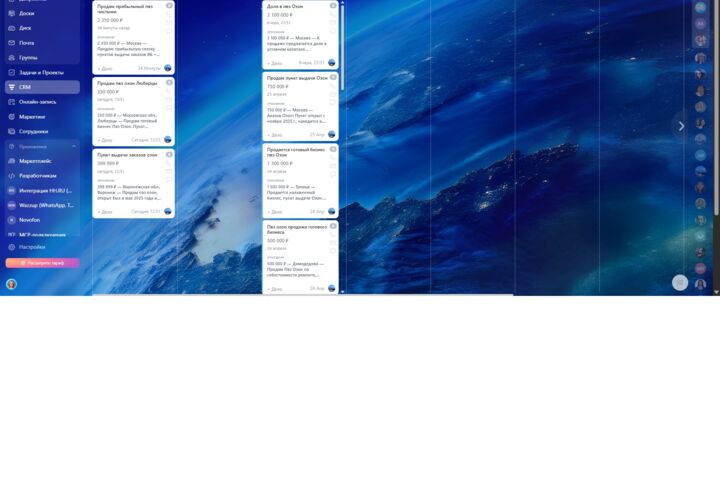Add Дело on Люберцы deal card
Screen dimensions: 720x480
[x=105, y=140]
